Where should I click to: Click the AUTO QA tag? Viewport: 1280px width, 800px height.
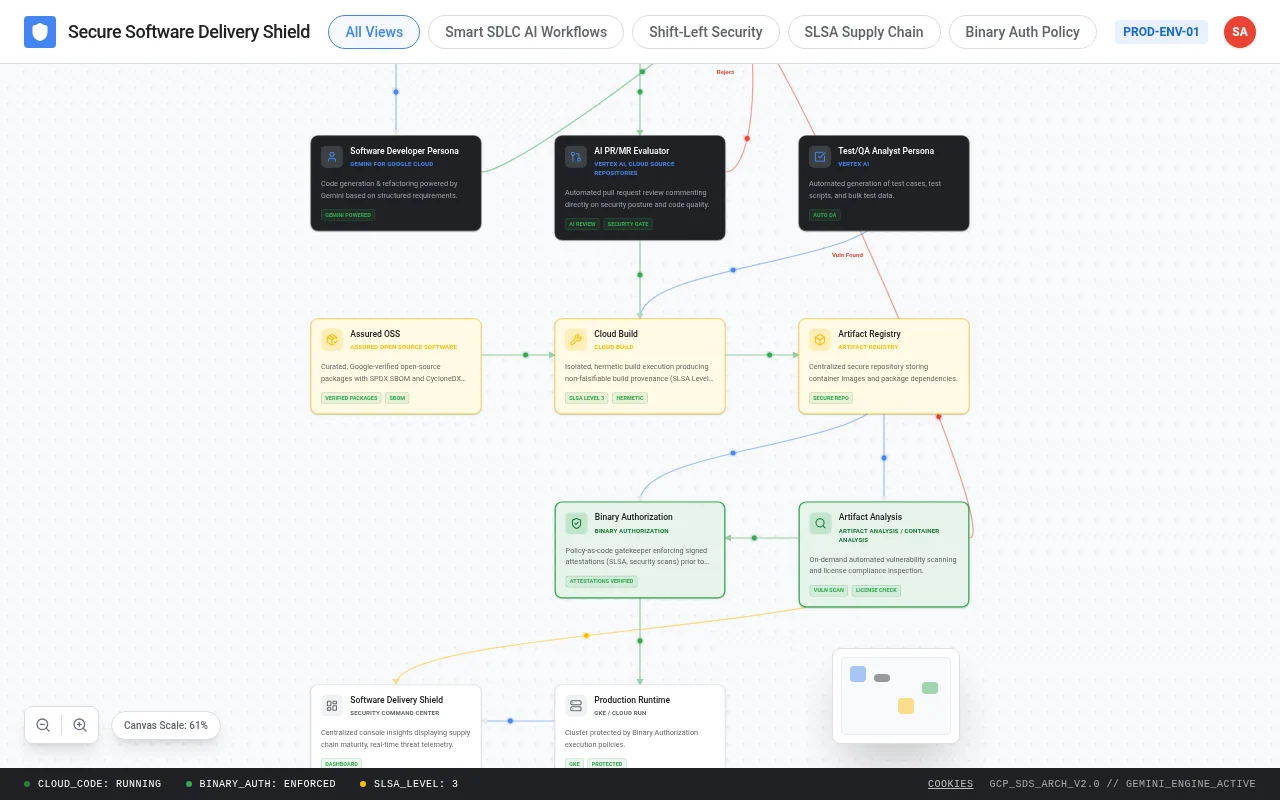point(825,215)
